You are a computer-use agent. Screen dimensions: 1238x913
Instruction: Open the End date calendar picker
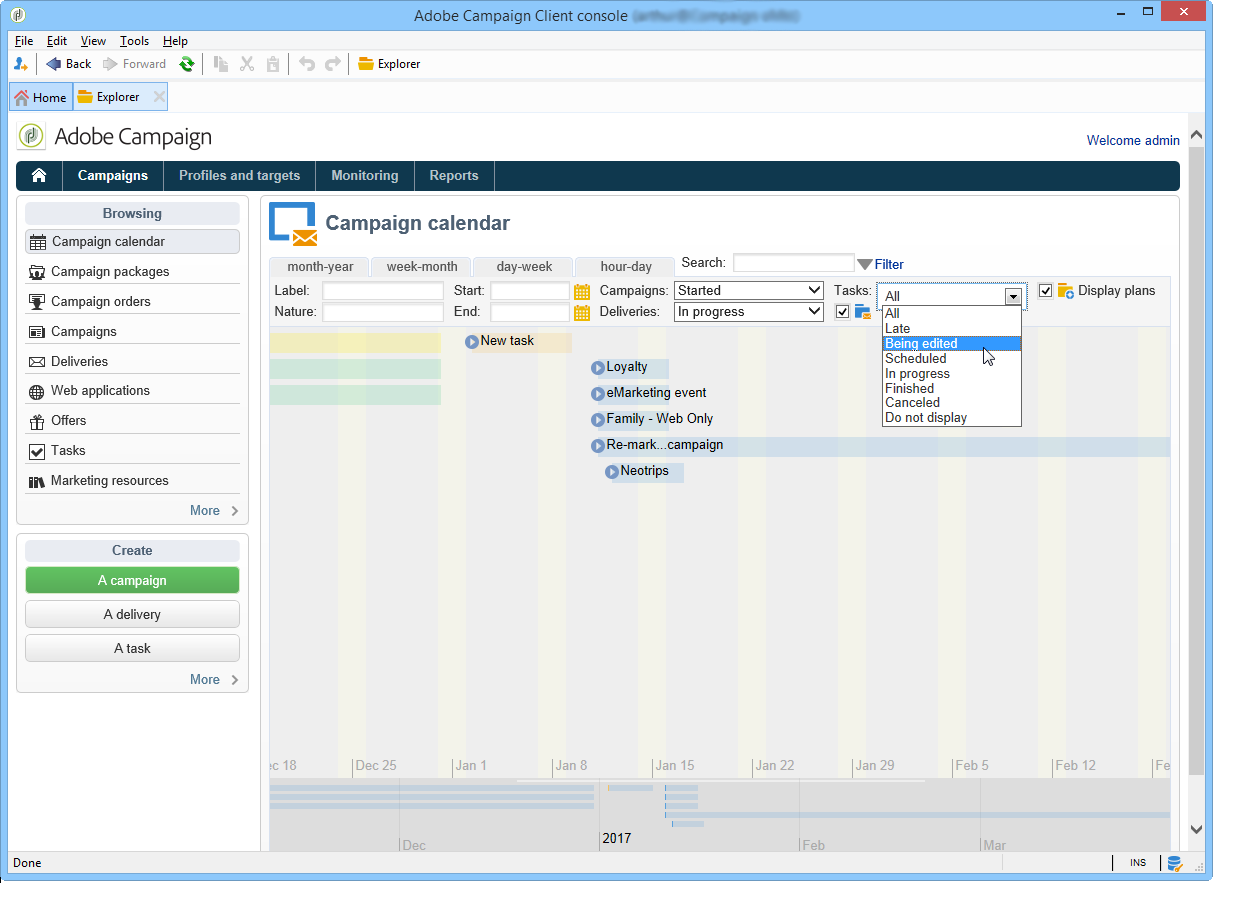tap(582, 313)
